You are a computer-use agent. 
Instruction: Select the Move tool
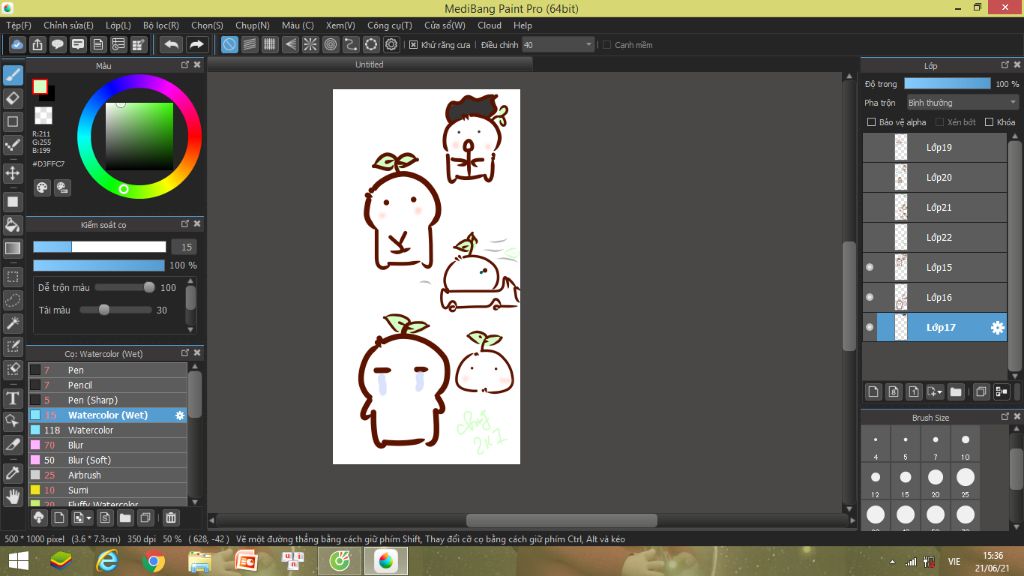13,173
